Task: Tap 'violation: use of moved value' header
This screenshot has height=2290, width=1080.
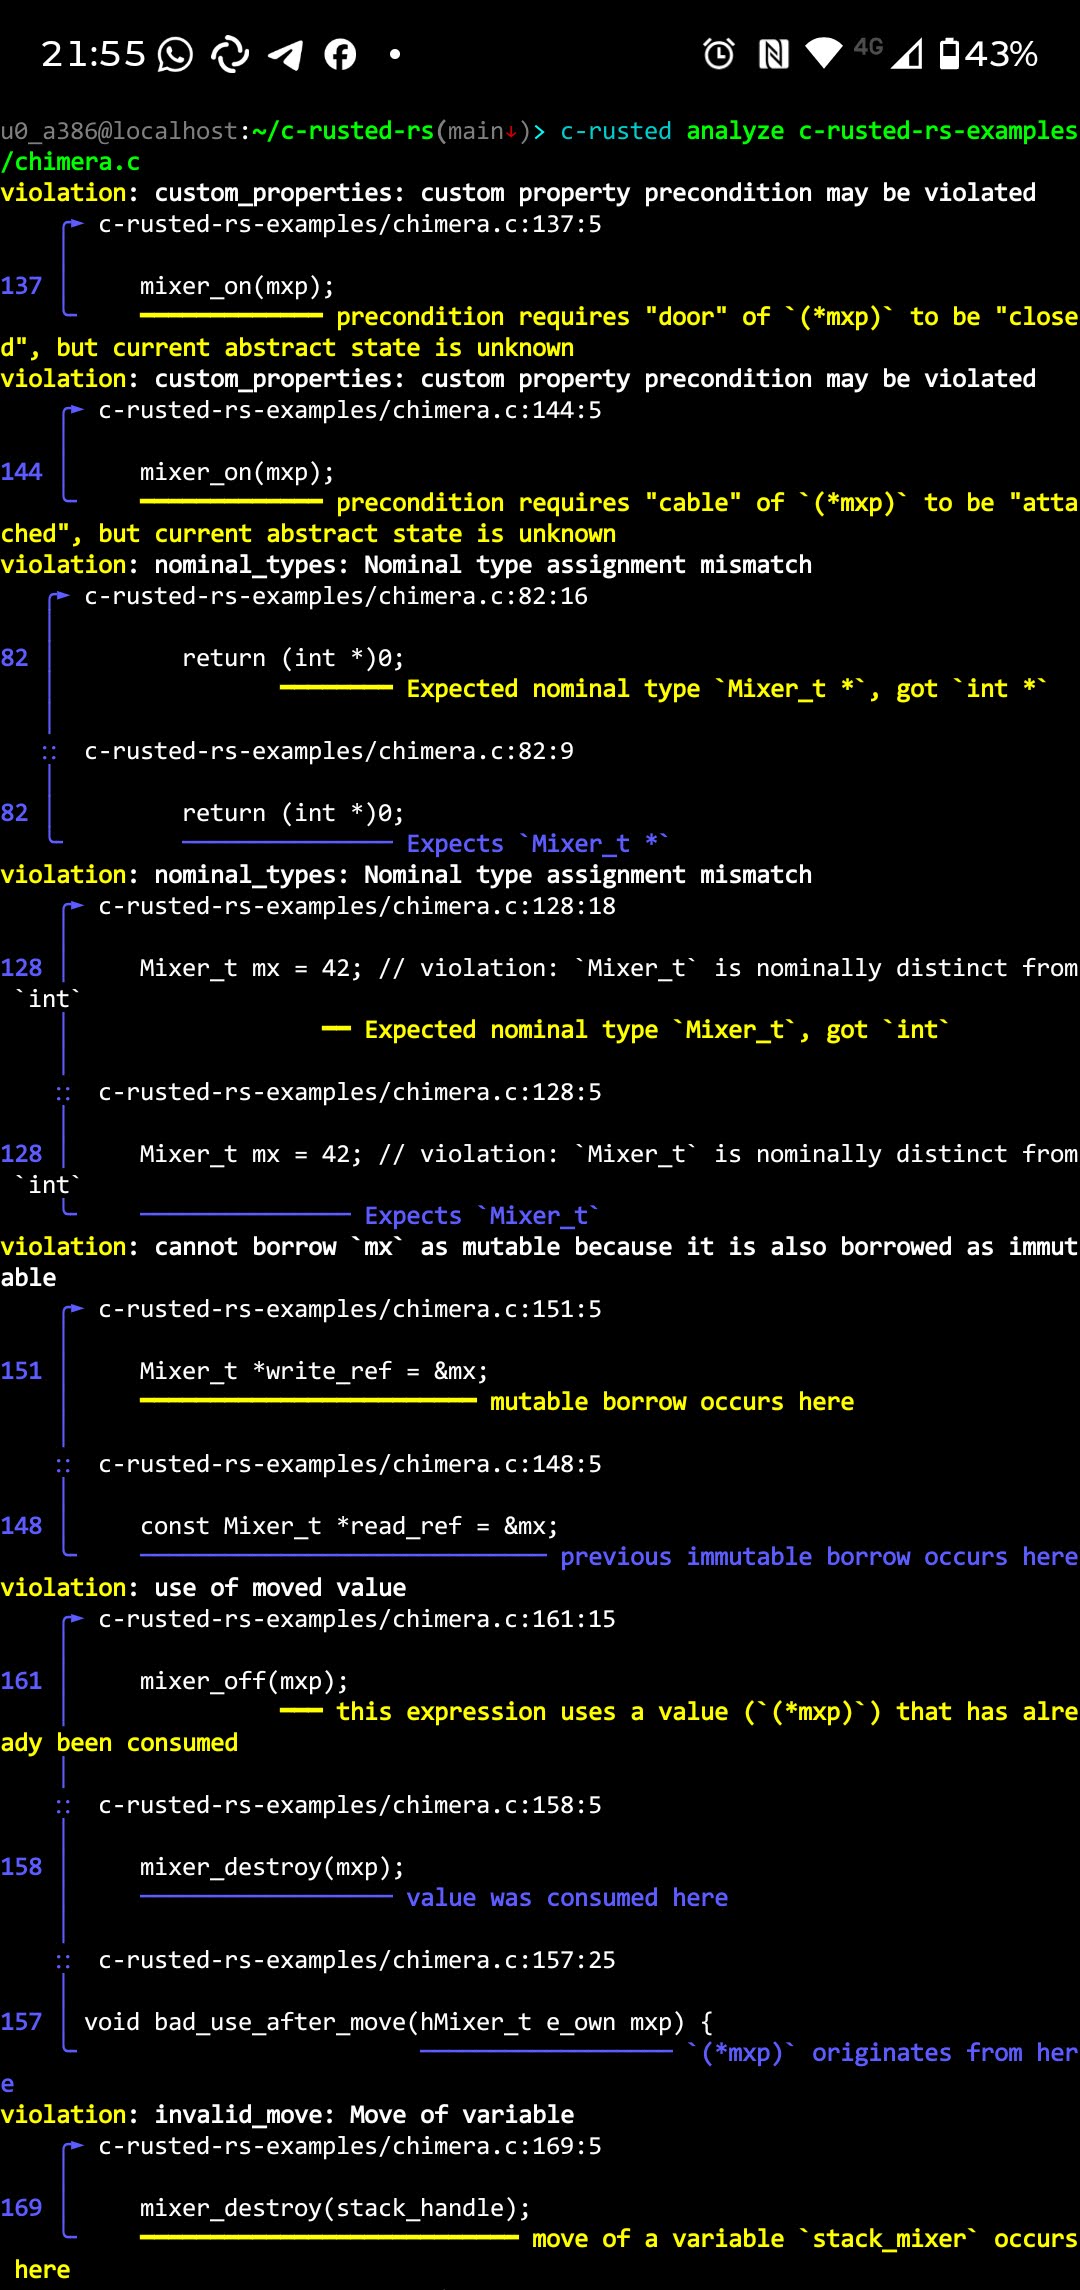Action: [203, 1588]
